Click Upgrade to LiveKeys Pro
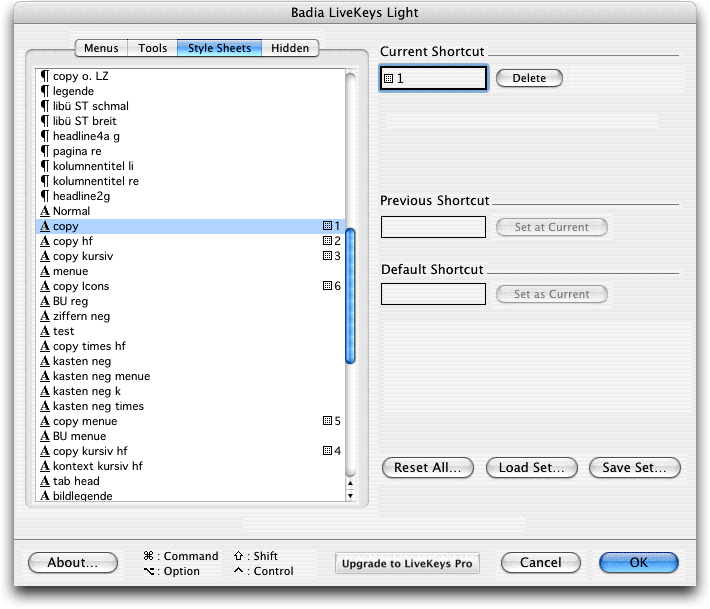The height and width of the screenshot is (609, 710). point(407,563)
